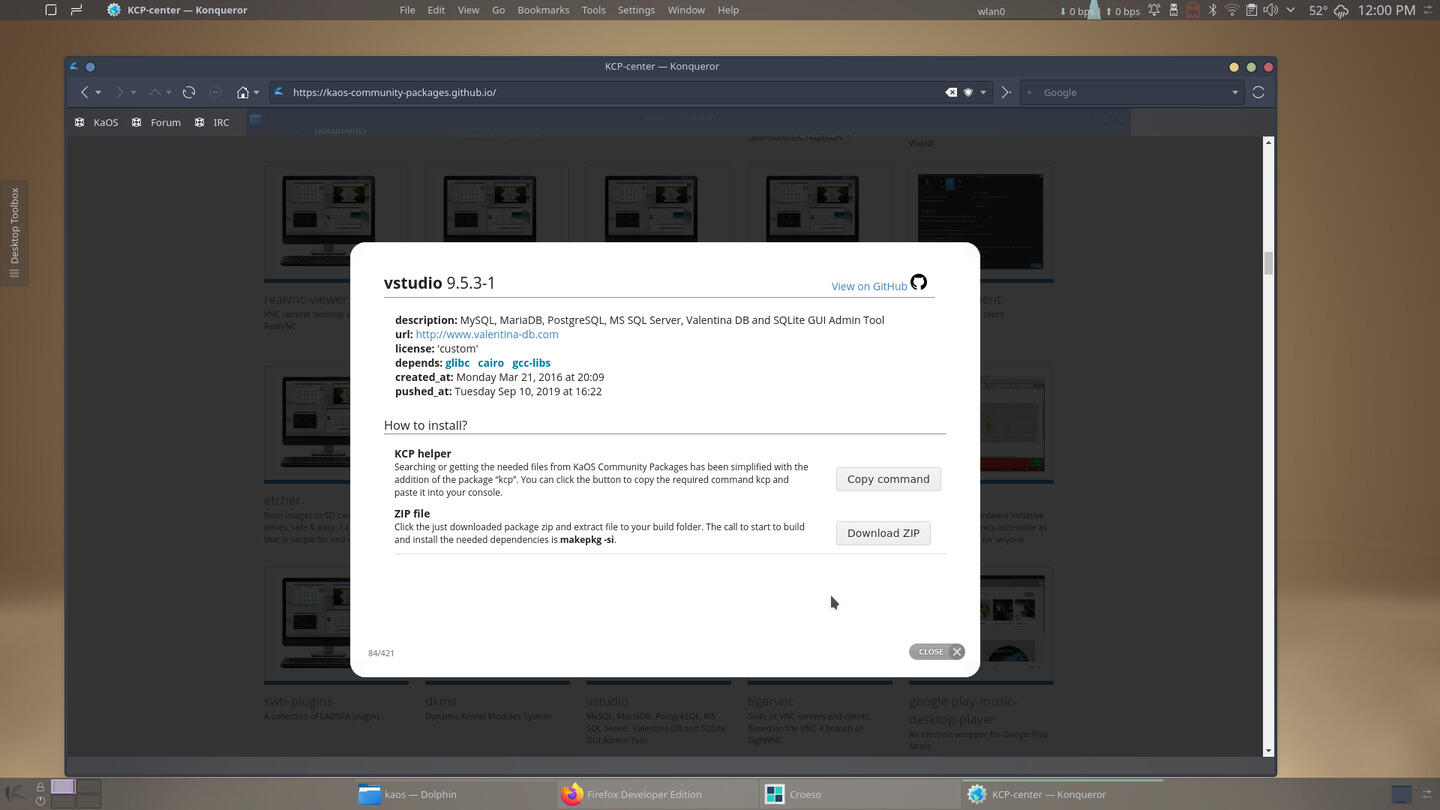
Task: Click KCP-center — Konqueror taskbar entry
Action: click(1062, 794)
